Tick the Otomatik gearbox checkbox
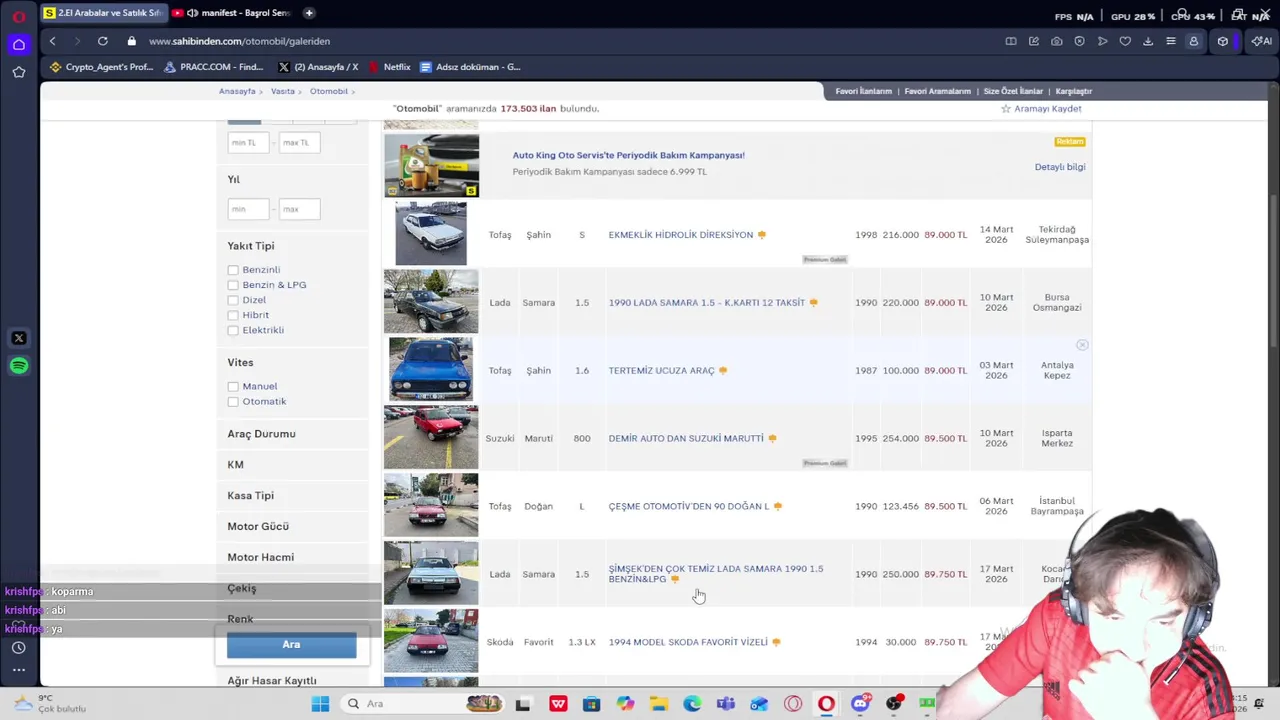1280x720 pixels. click(x=233, y=402)
